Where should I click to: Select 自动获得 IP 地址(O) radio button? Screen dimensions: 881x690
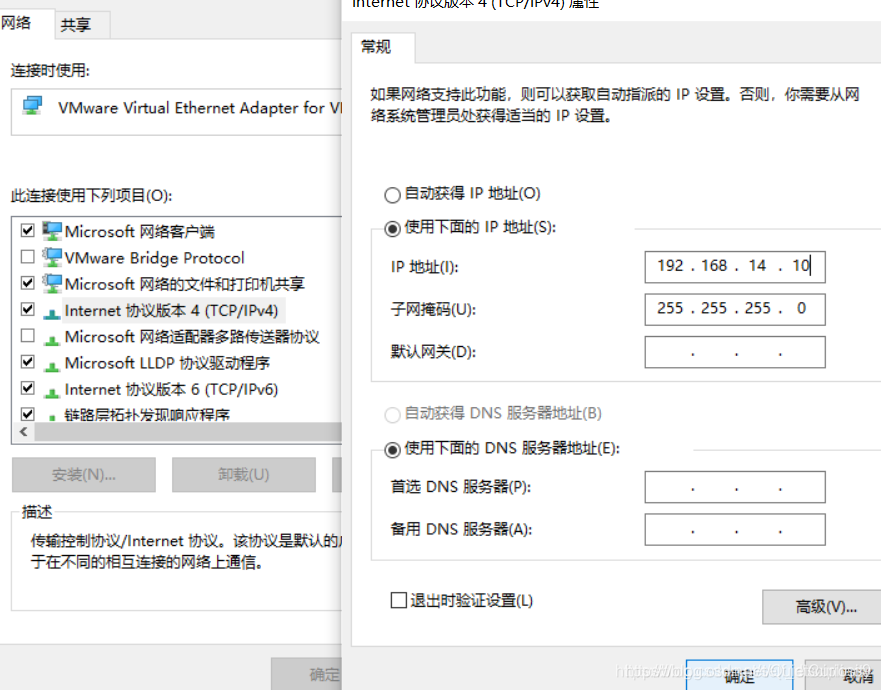[392, 195]
